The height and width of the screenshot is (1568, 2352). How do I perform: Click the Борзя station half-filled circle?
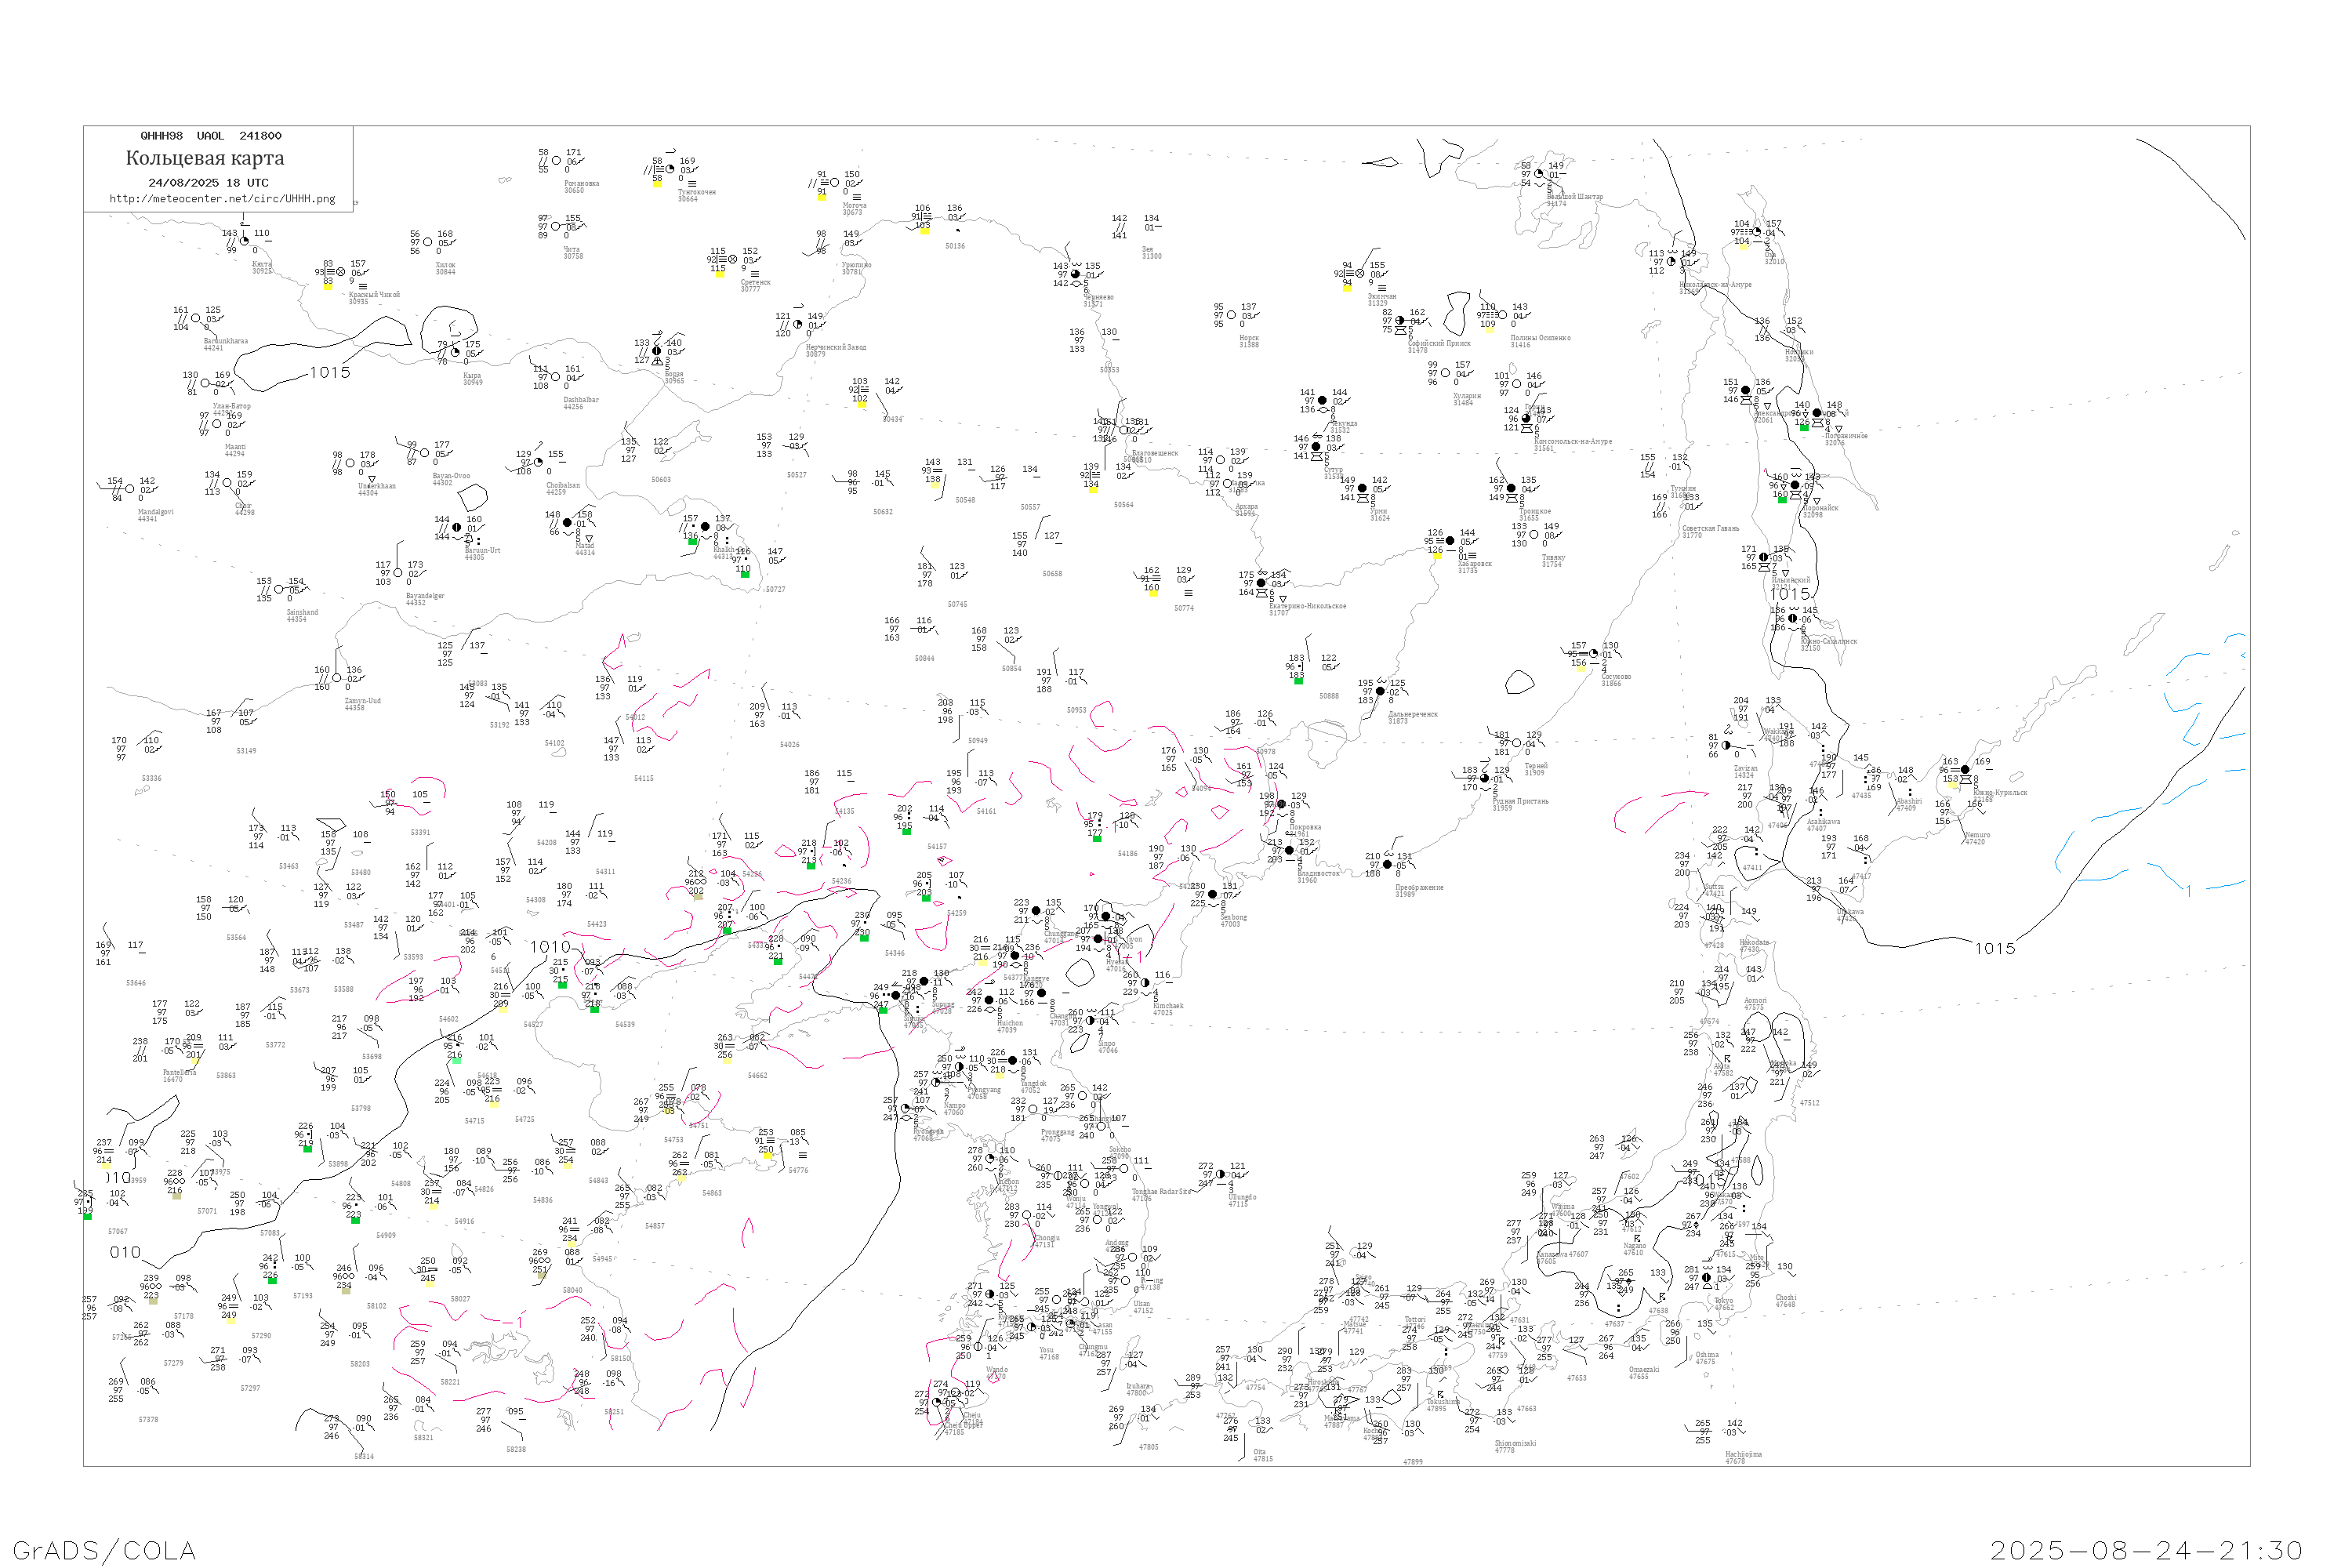point(656,351)
